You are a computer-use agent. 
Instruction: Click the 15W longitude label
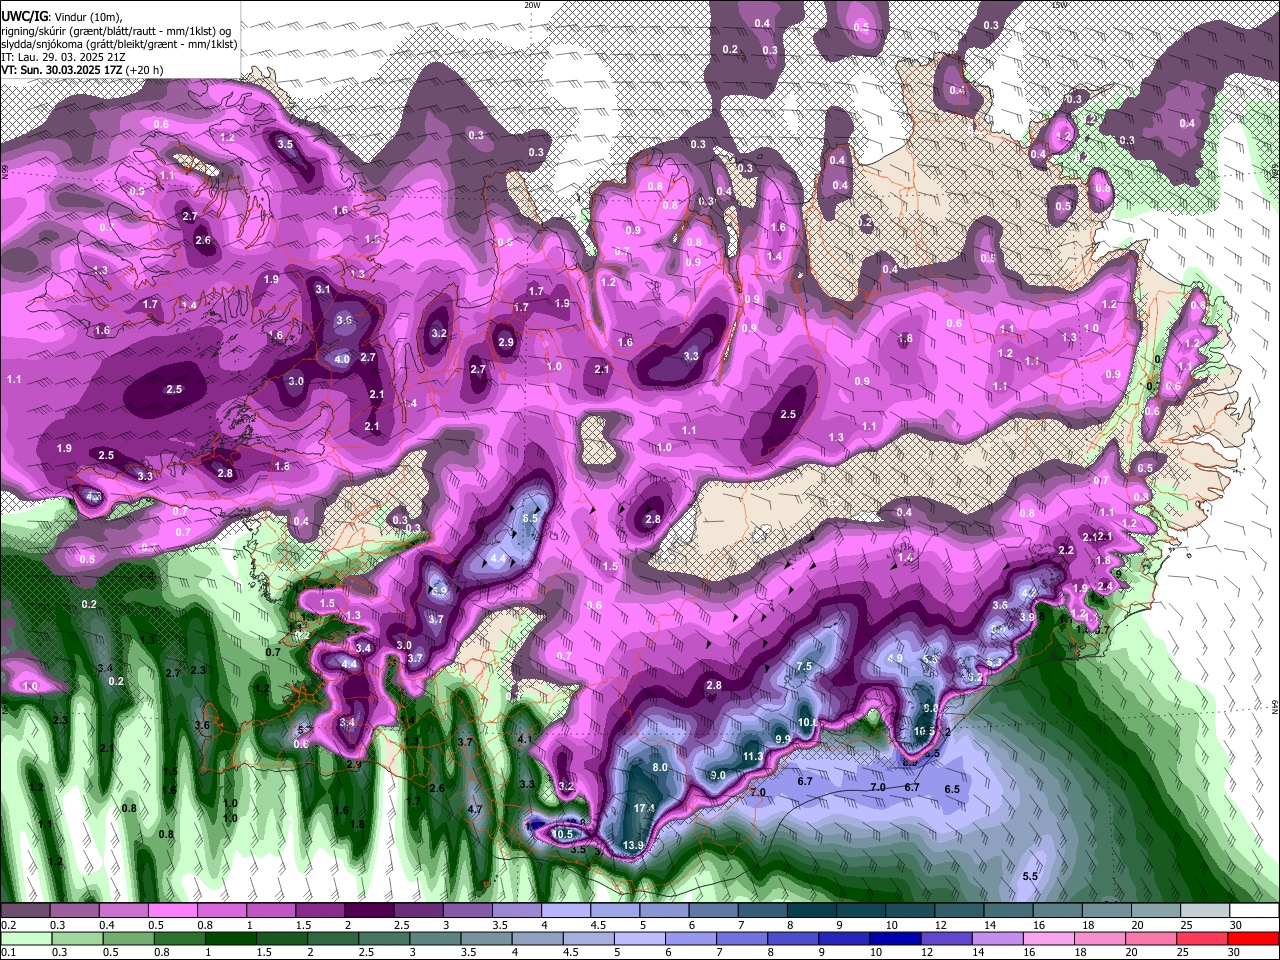point(1060,5)
